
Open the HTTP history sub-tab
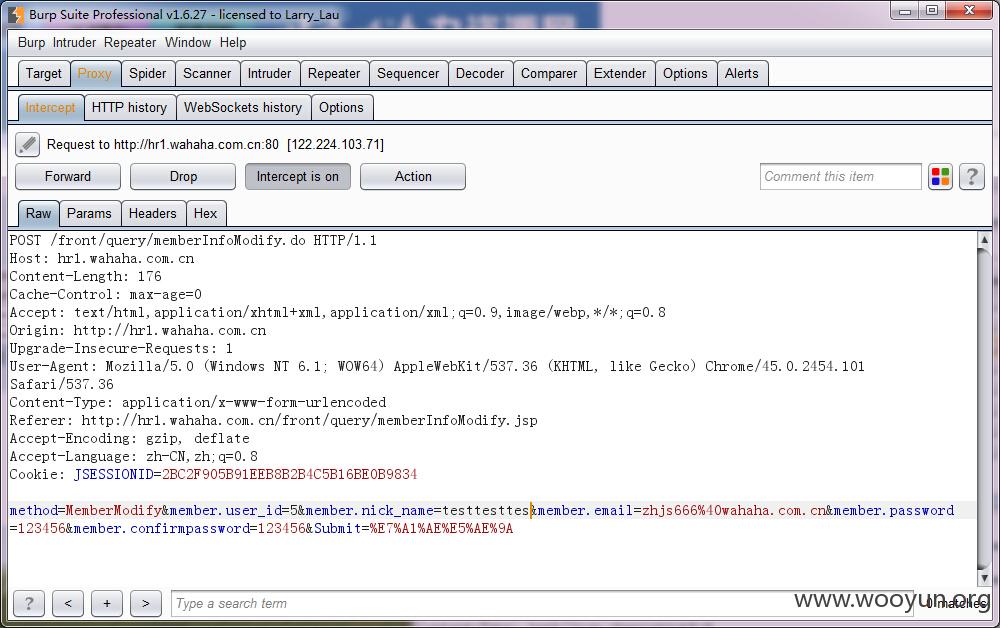pos(129,107)
